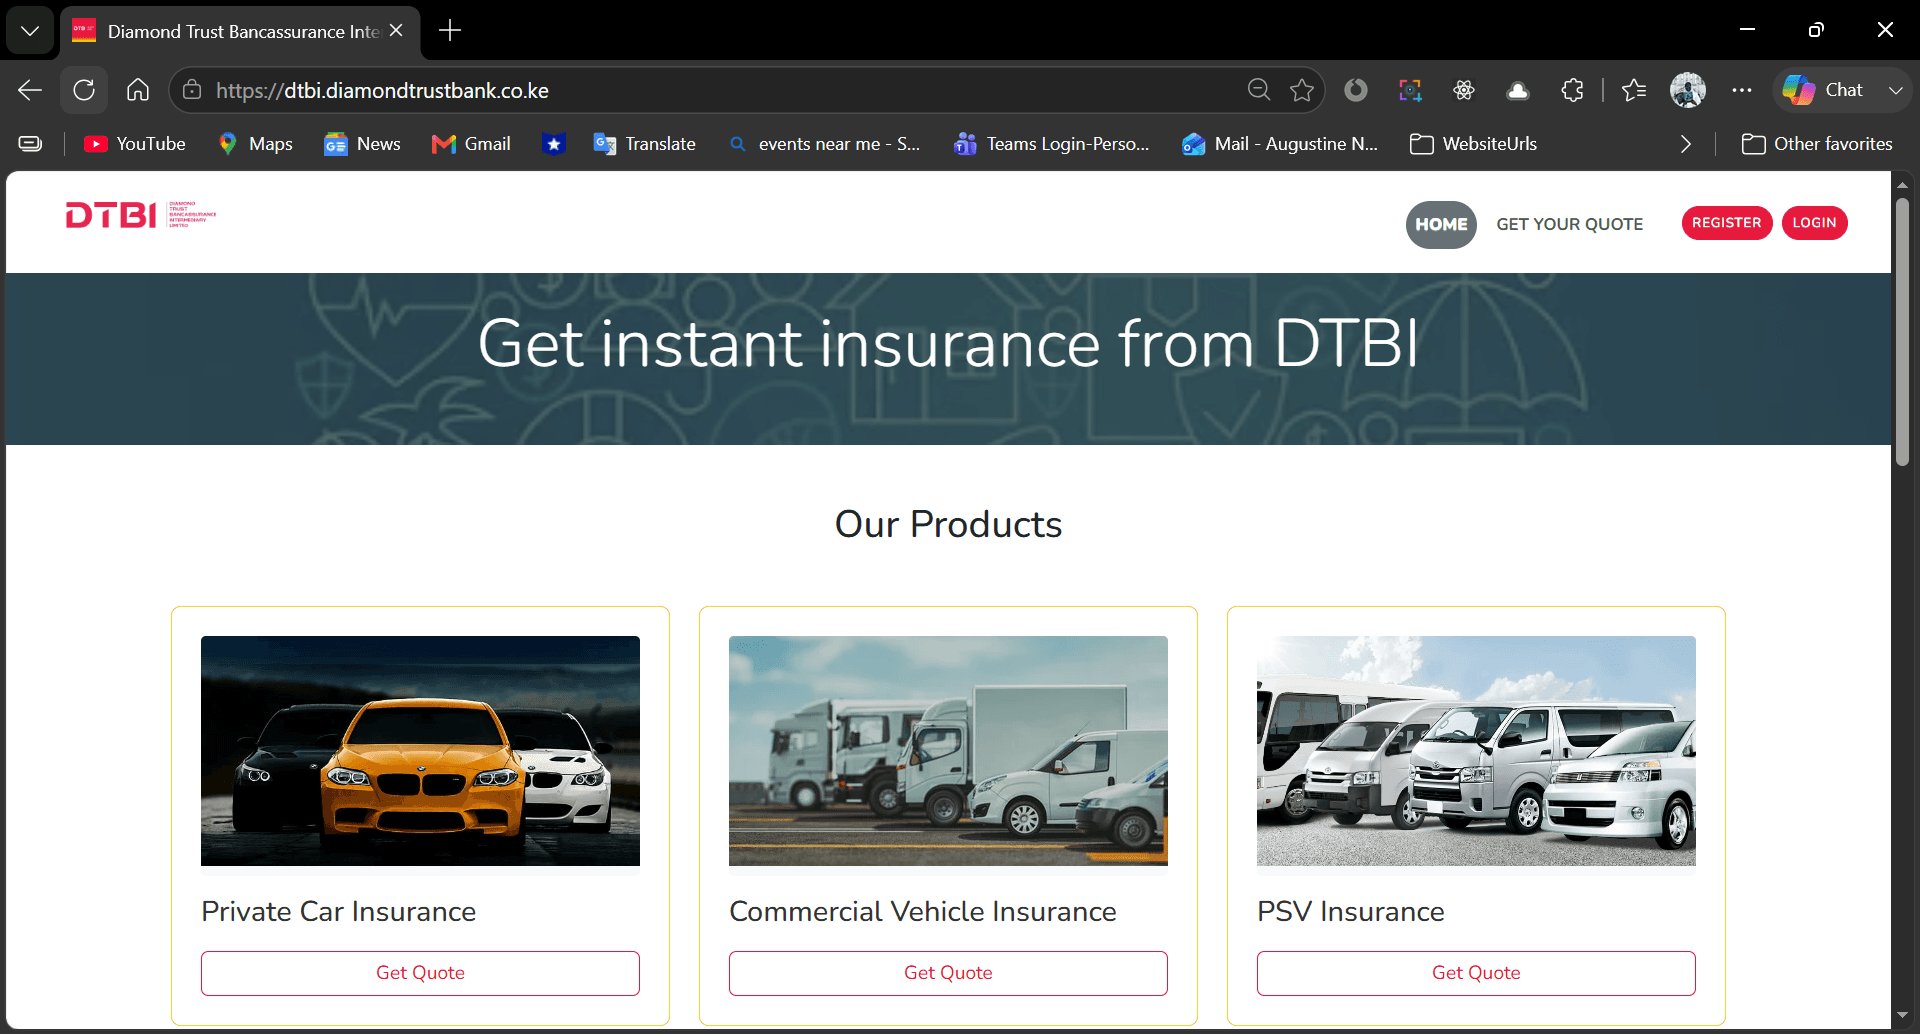Open the screenshot capture extension icon

1410,90
